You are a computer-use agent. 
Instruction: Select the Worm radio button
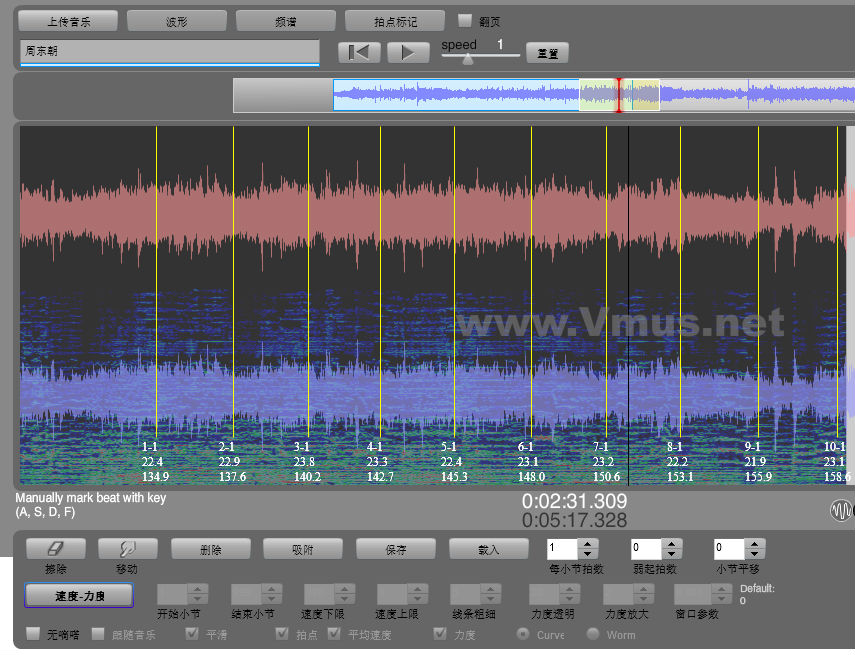592,634
